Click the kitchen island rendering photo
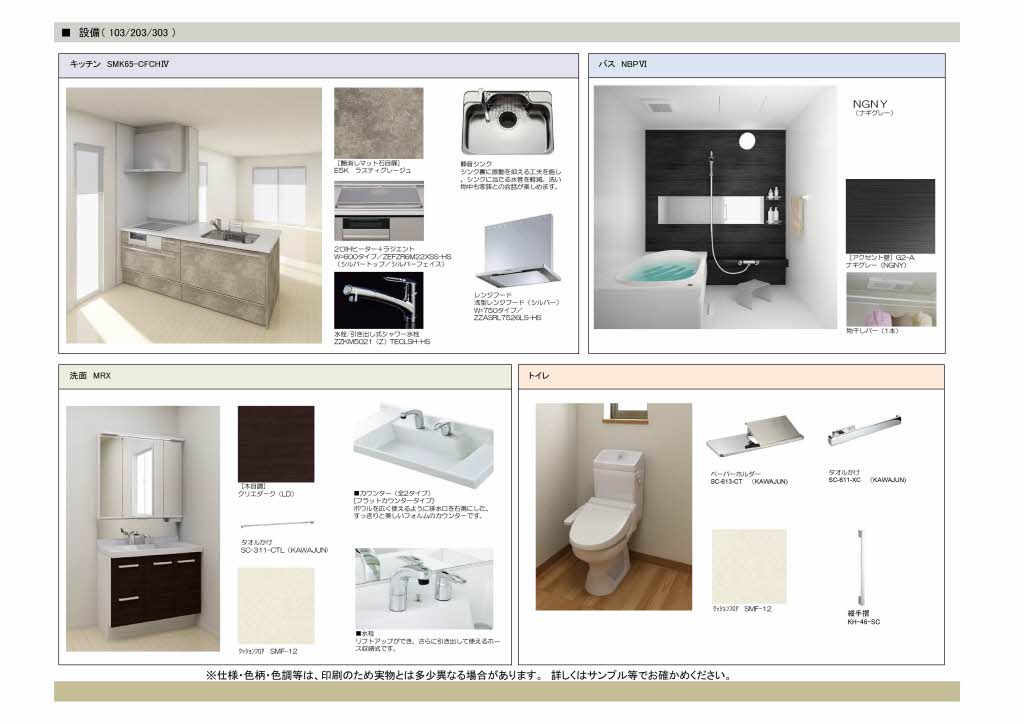The width and height of the screenshot is (1024, 724). coord(194,215)
